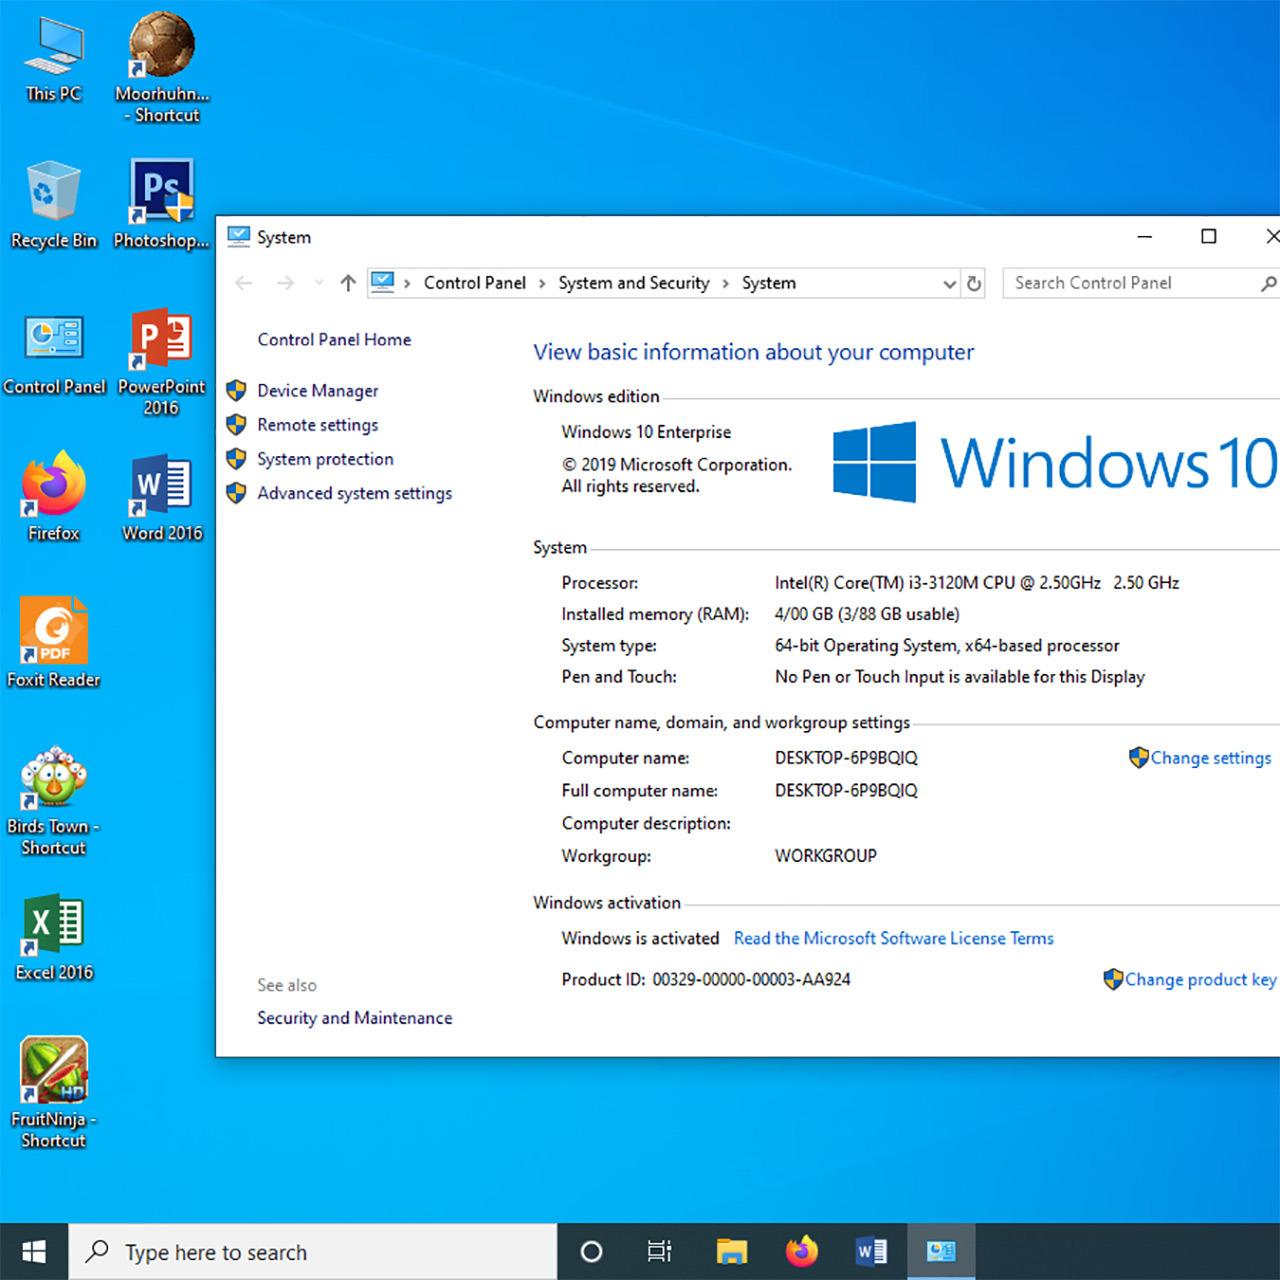The image size is (1280, 1280).
Task: Click the Search Control Panel field
Action: pos(1130,284)
